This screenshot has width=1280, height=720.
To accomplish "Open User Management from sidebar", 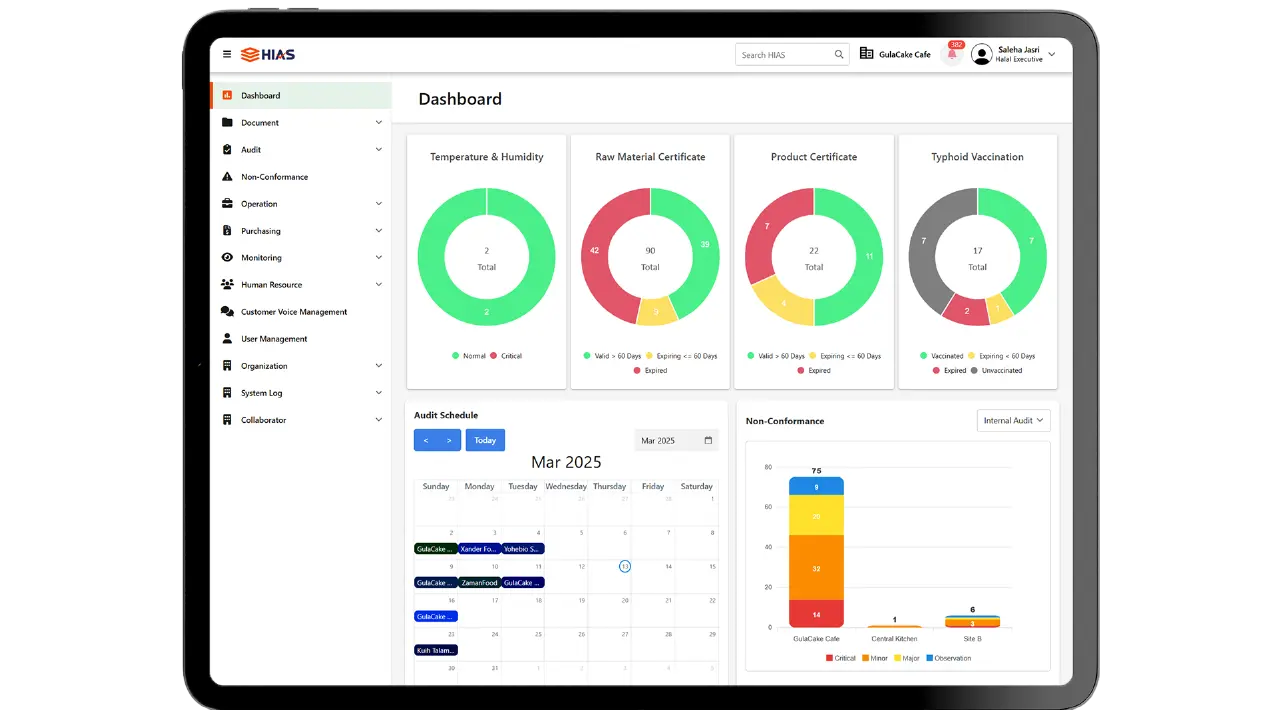I will click(273, 339).
